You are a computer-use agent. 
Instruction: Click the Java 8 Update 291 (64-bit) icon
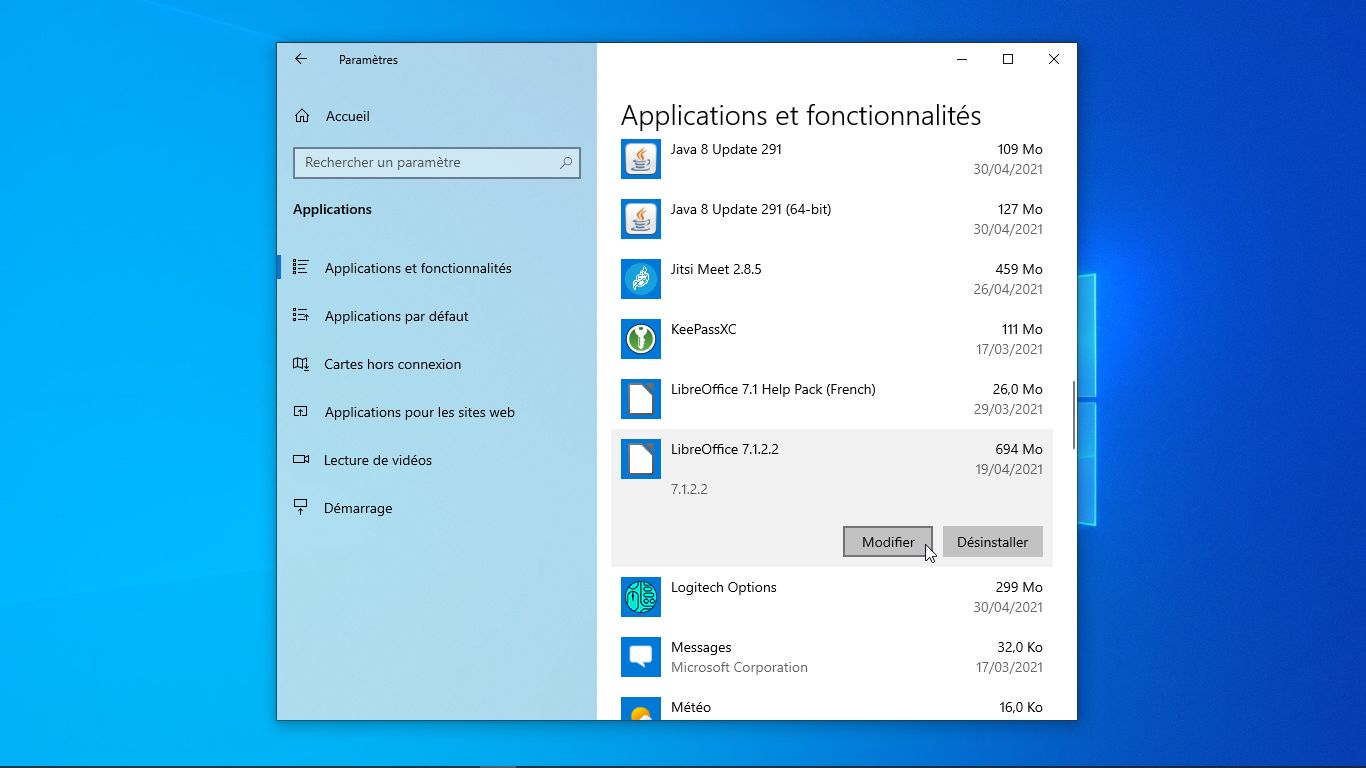(x=641, y=219)
